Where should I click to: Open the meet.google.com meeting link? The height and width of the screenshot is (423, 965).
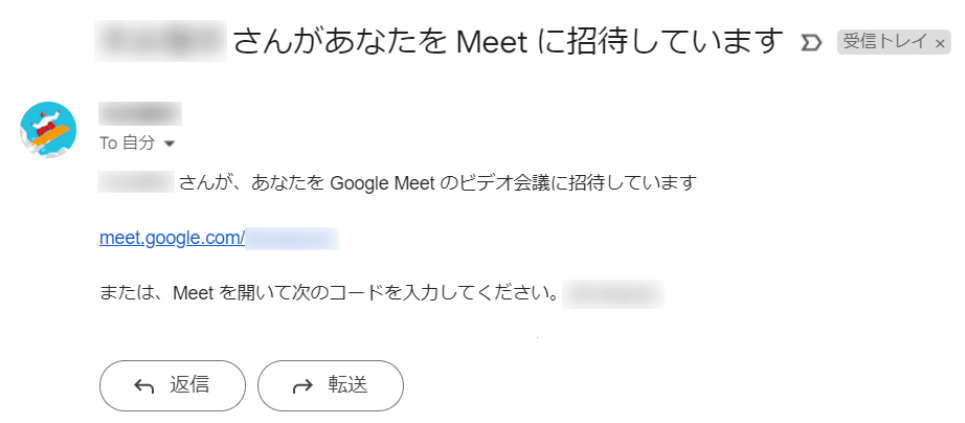pos(218,238)
